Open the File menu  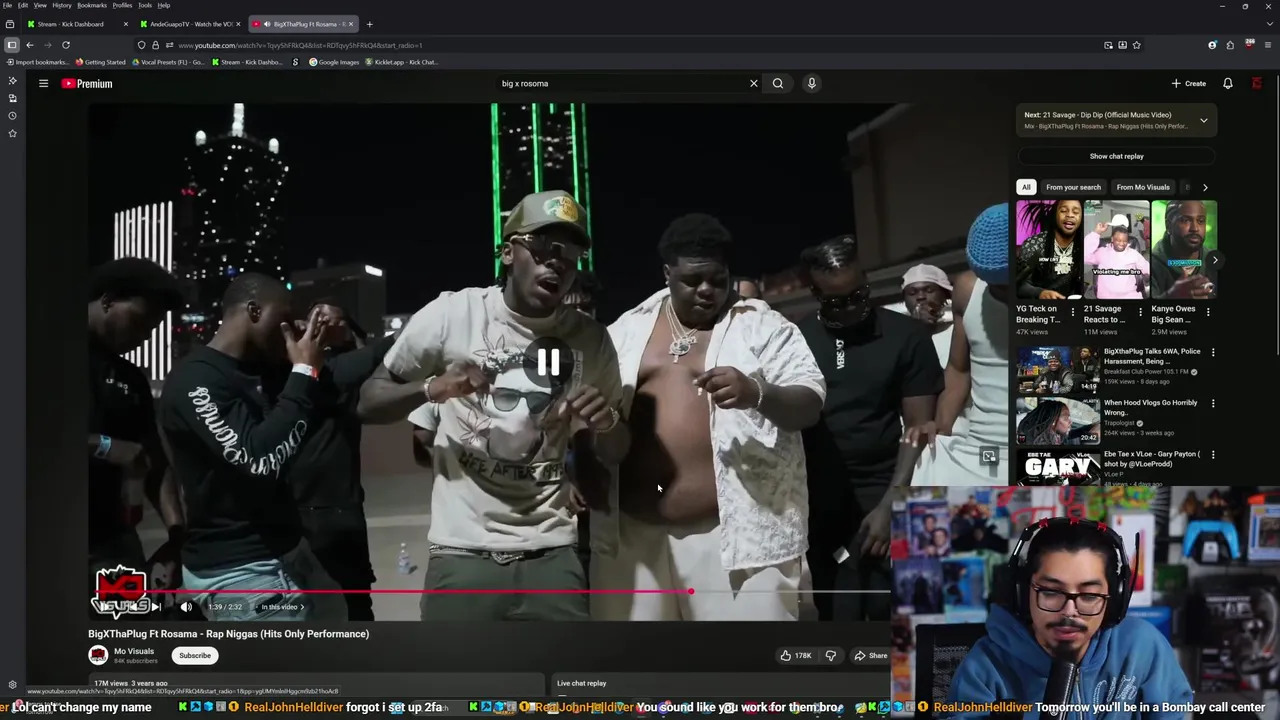8,5
